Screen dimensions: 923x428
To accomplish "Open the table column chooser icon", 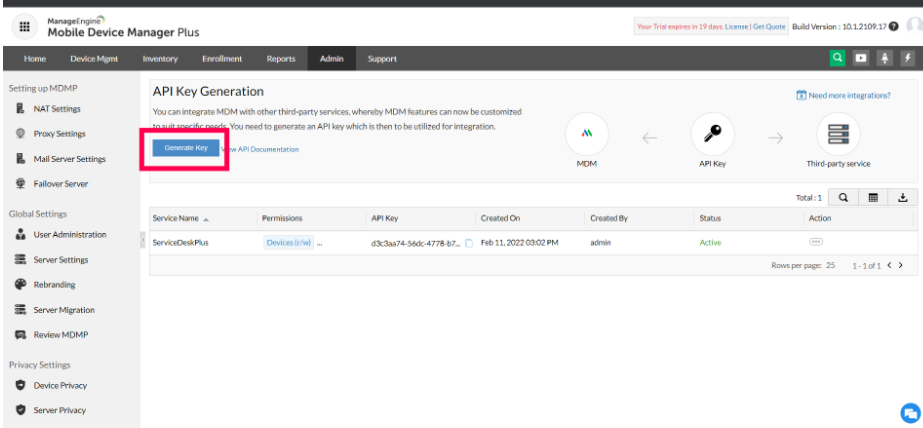I will tap(874, 198).
